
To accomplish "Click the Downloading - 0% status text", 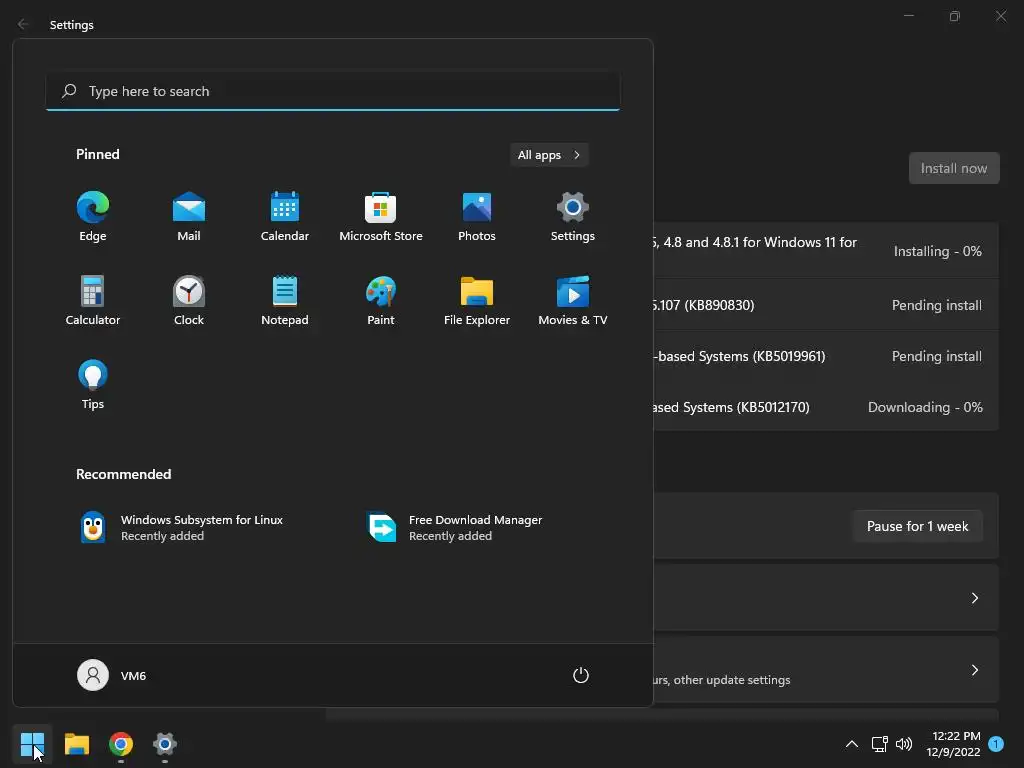I will point(925,407).
